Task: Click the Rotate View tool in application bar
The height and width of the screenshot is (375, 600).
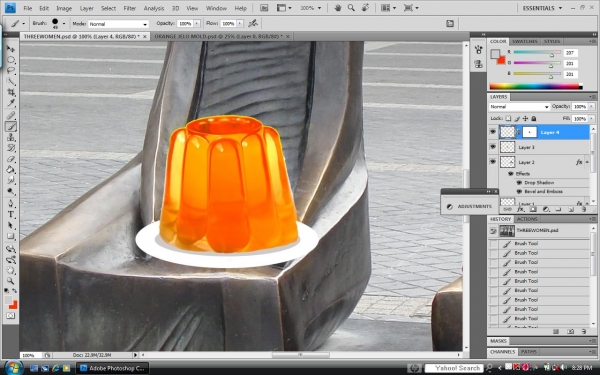Action: pos(365,8)
